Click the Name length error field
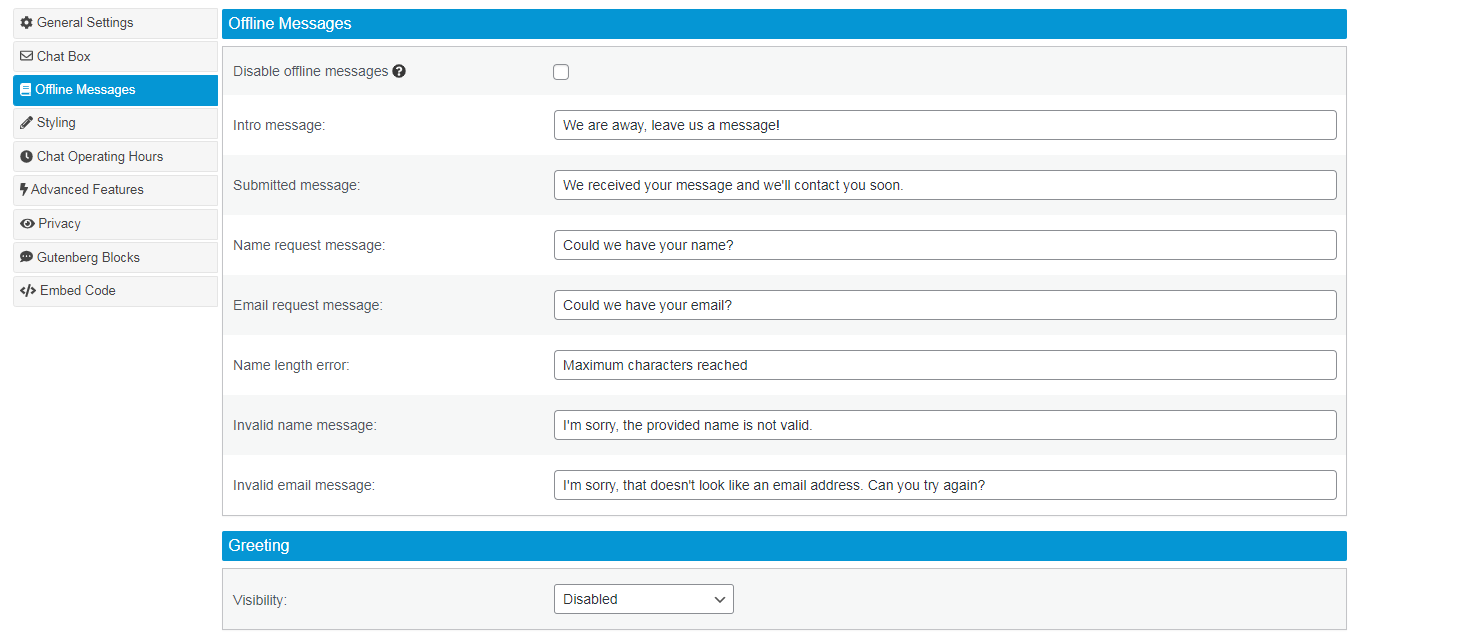Viewport: 1484px width, 640px height. [944, 365]
